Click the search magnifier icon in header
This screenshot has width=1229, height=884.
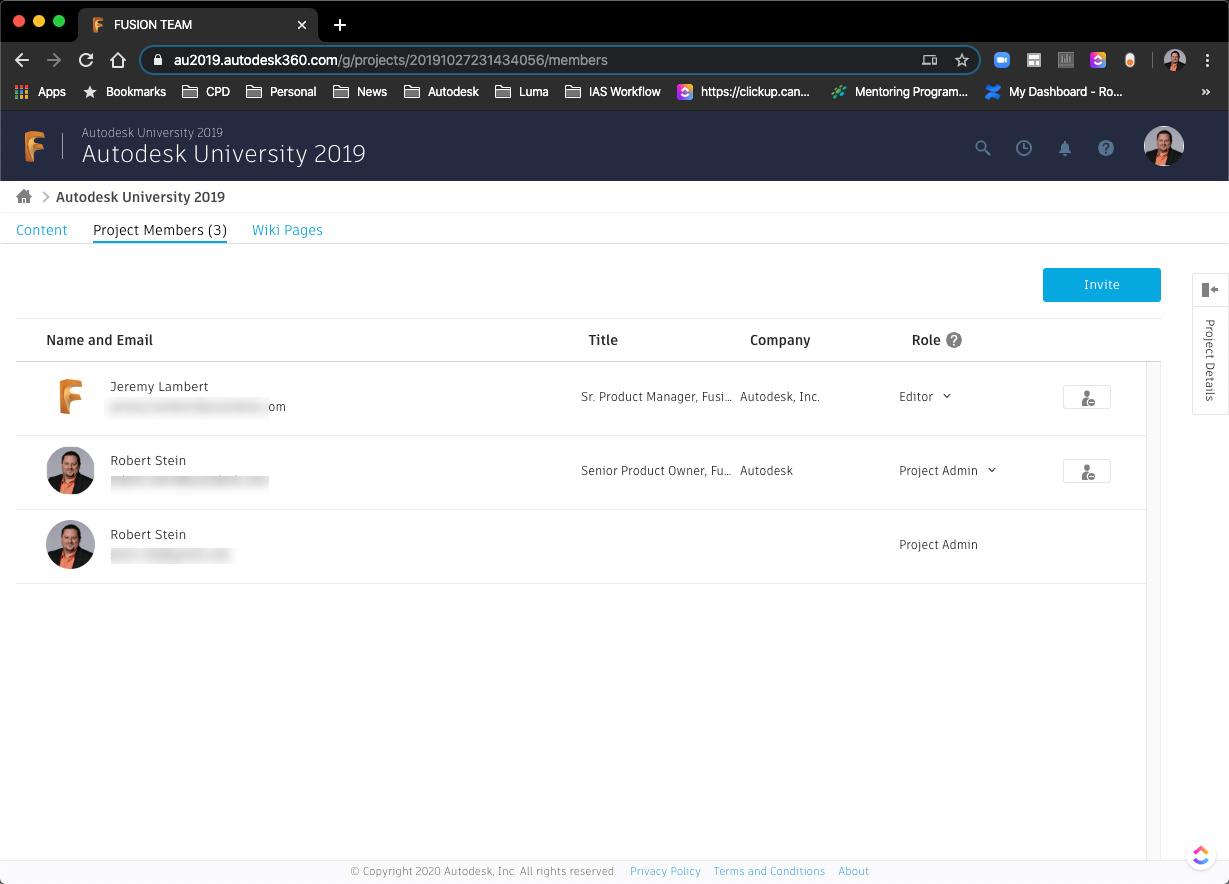tap(982, 148)
